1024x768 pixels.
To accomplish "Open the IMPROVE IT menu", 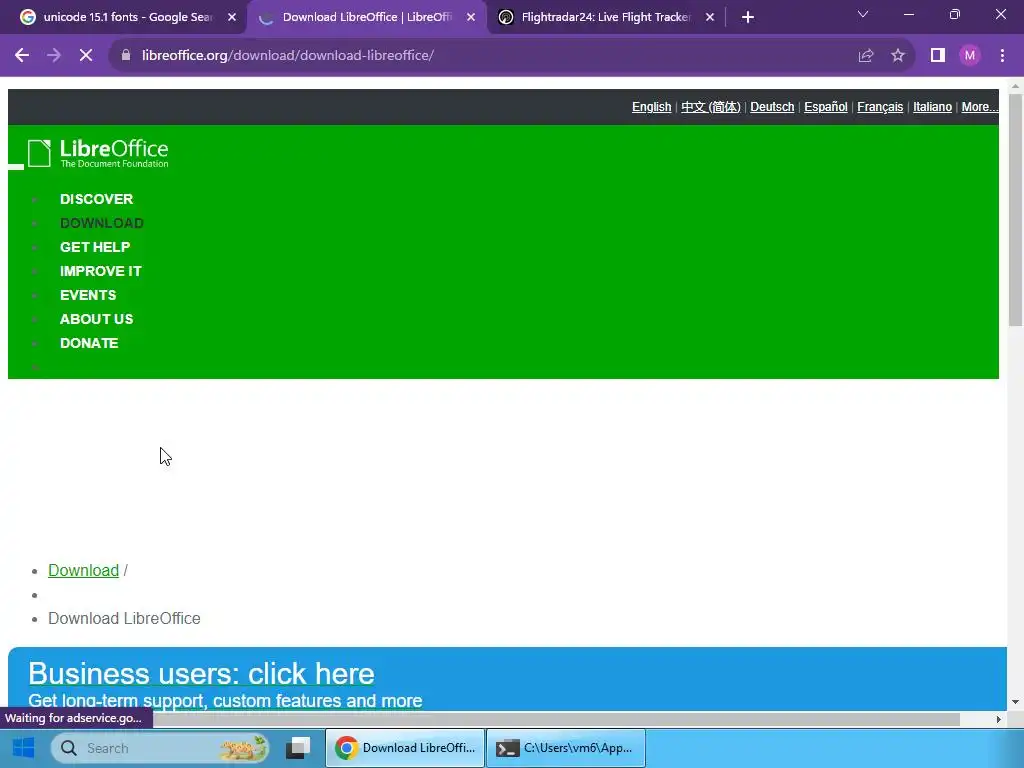I will coord(101,271).
